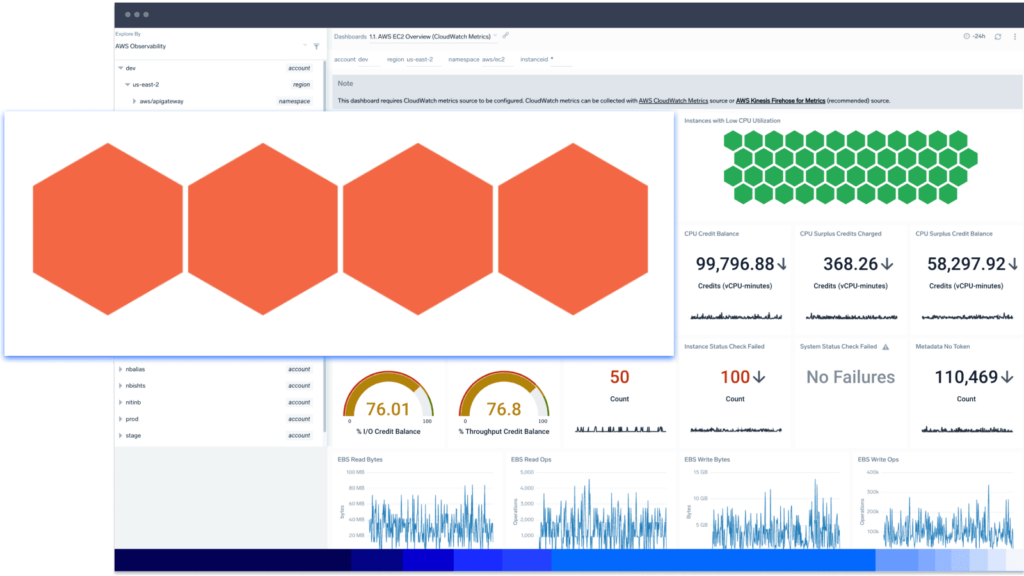Open the dashboard title dropdown arrow
This screenshot has height=576, width=1024.
pos(496,36)
